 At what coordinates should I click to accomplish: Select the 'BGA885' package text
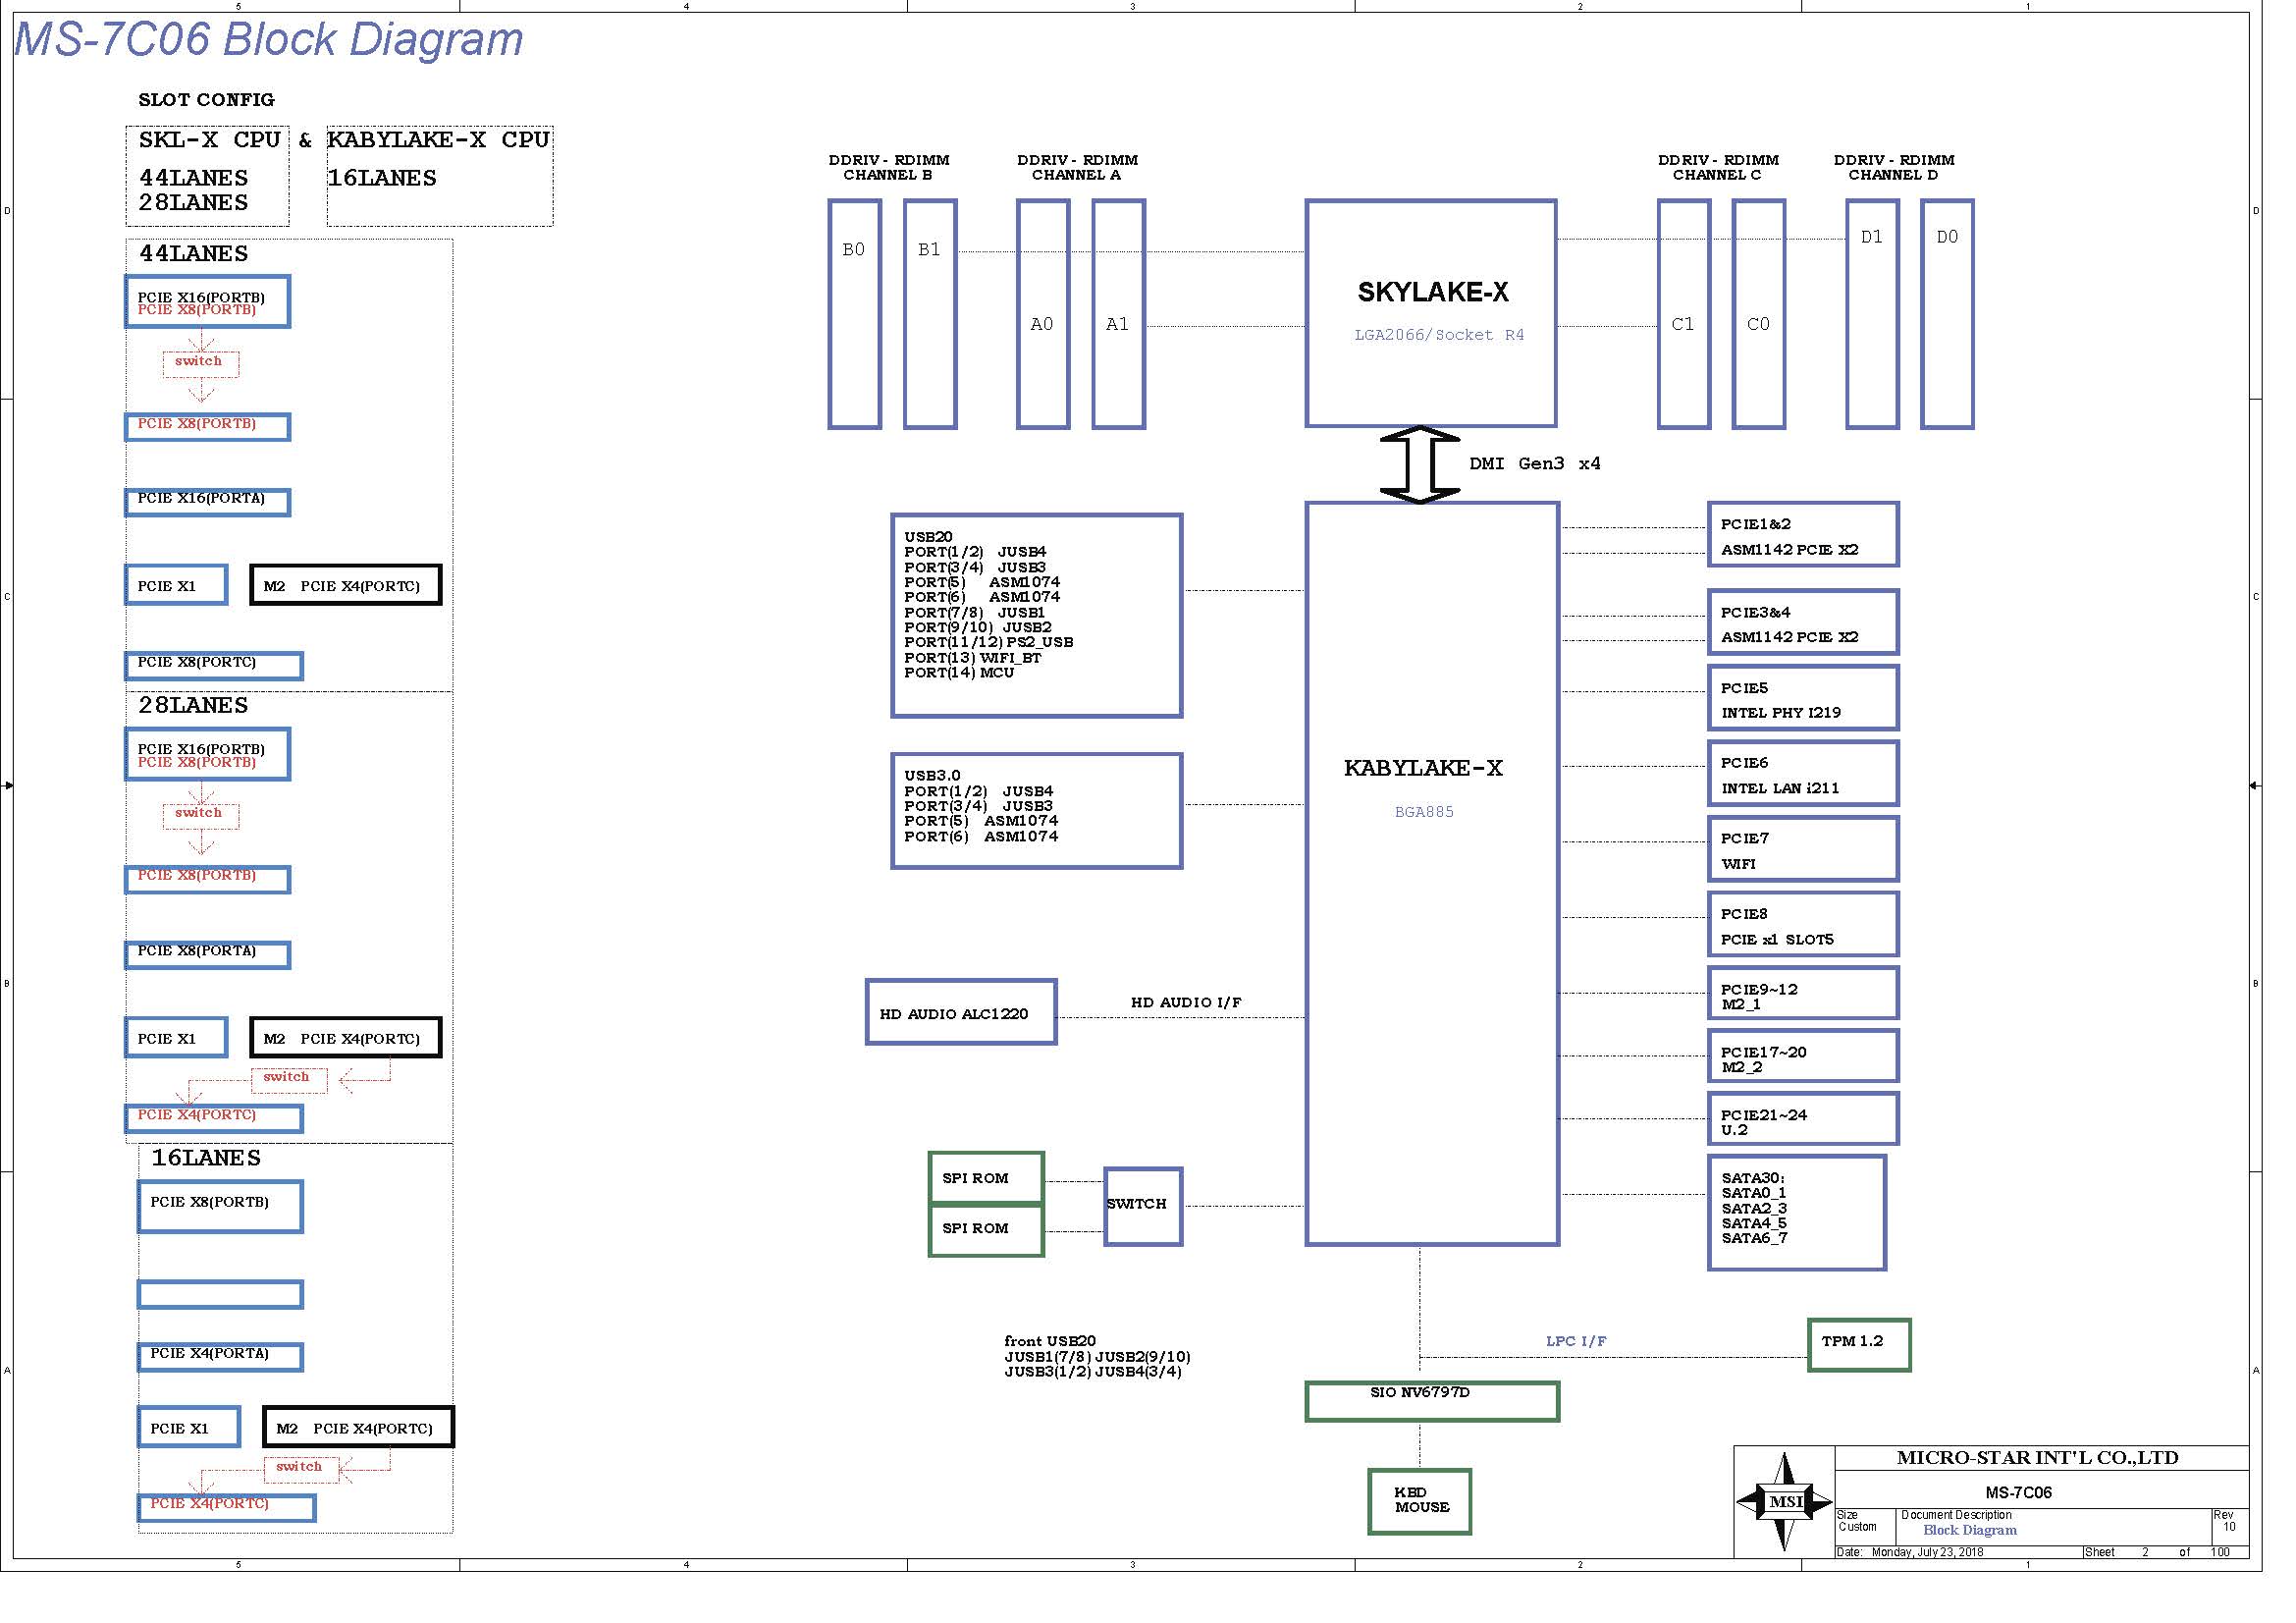pos(1424,812)
